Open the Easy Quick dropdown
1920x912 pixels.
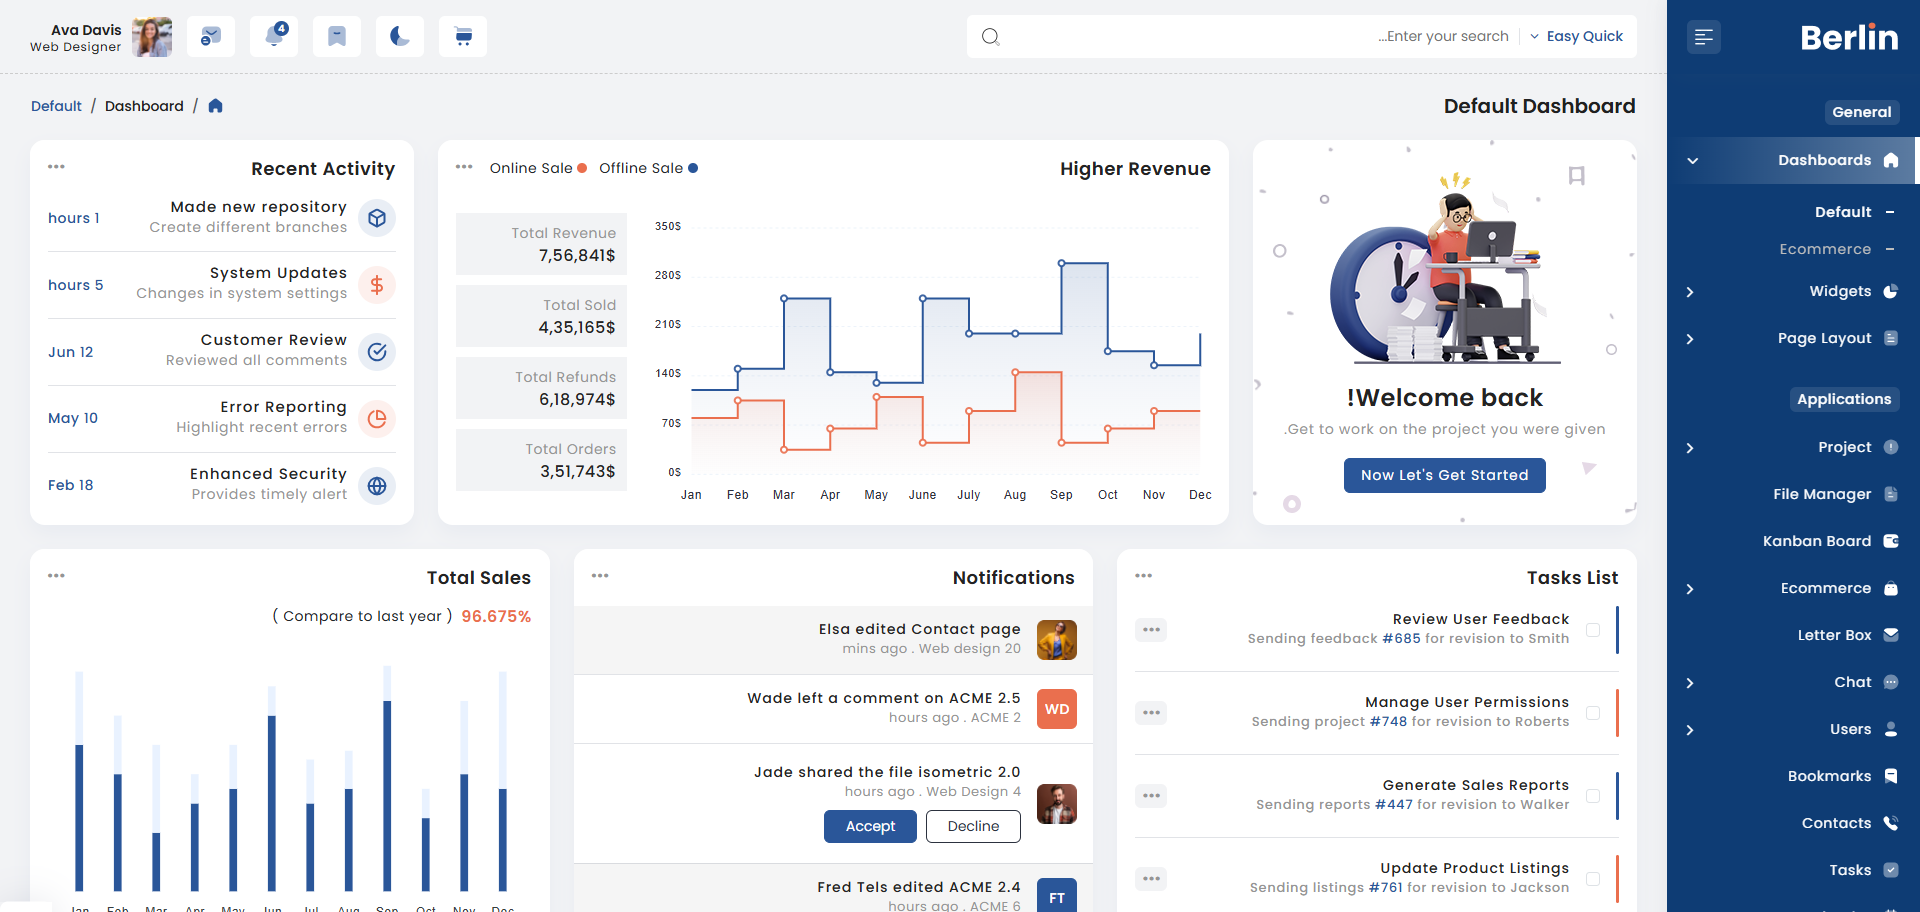pos(1577,37)
